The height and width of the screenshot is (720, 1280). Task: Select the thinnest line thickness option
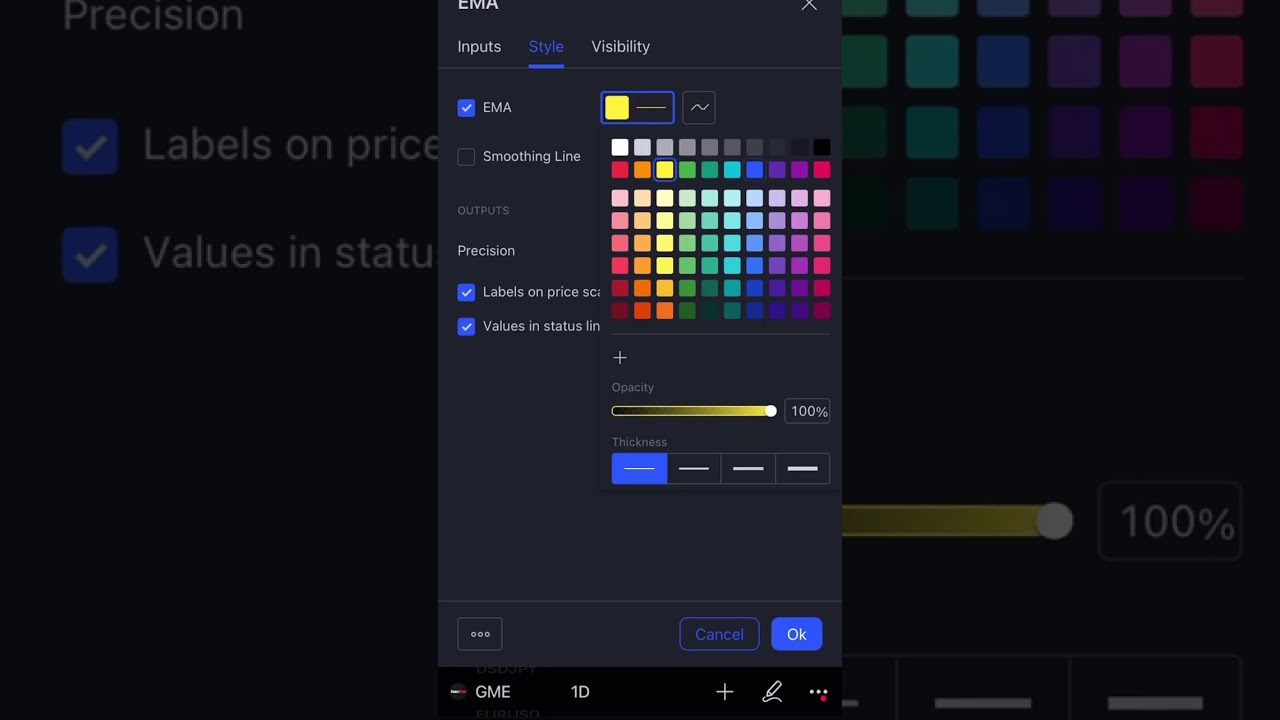pos(639,468)
